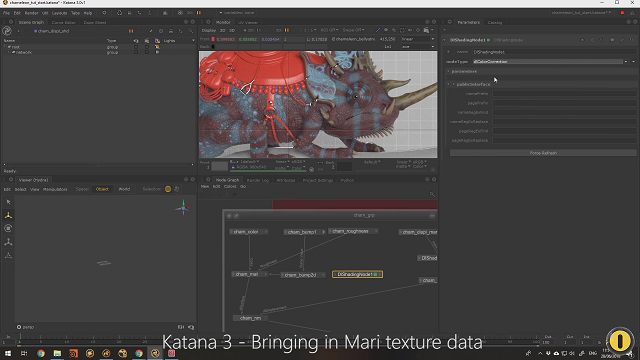The image size is (640, 360).
Task: Toggle the second checkbox on root row
Action: [147, 47]
